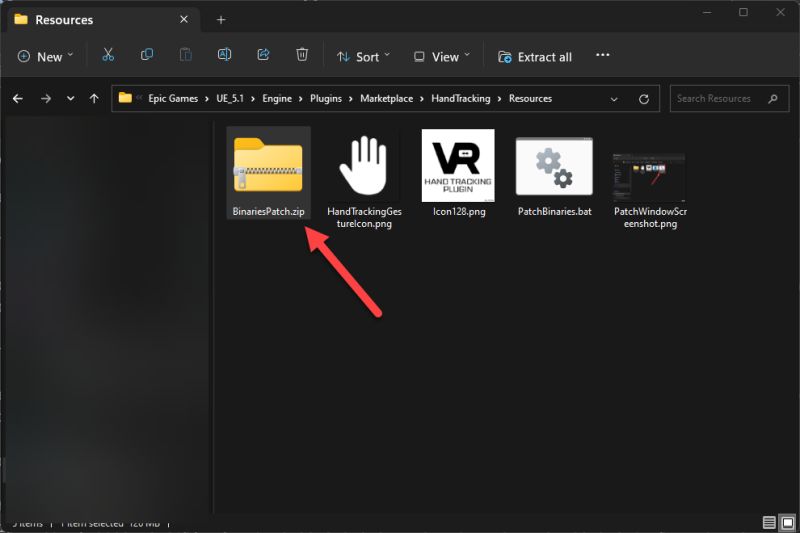
Task: Expand chevron after Engine breadcrumb
Action: tap(301, 99)
